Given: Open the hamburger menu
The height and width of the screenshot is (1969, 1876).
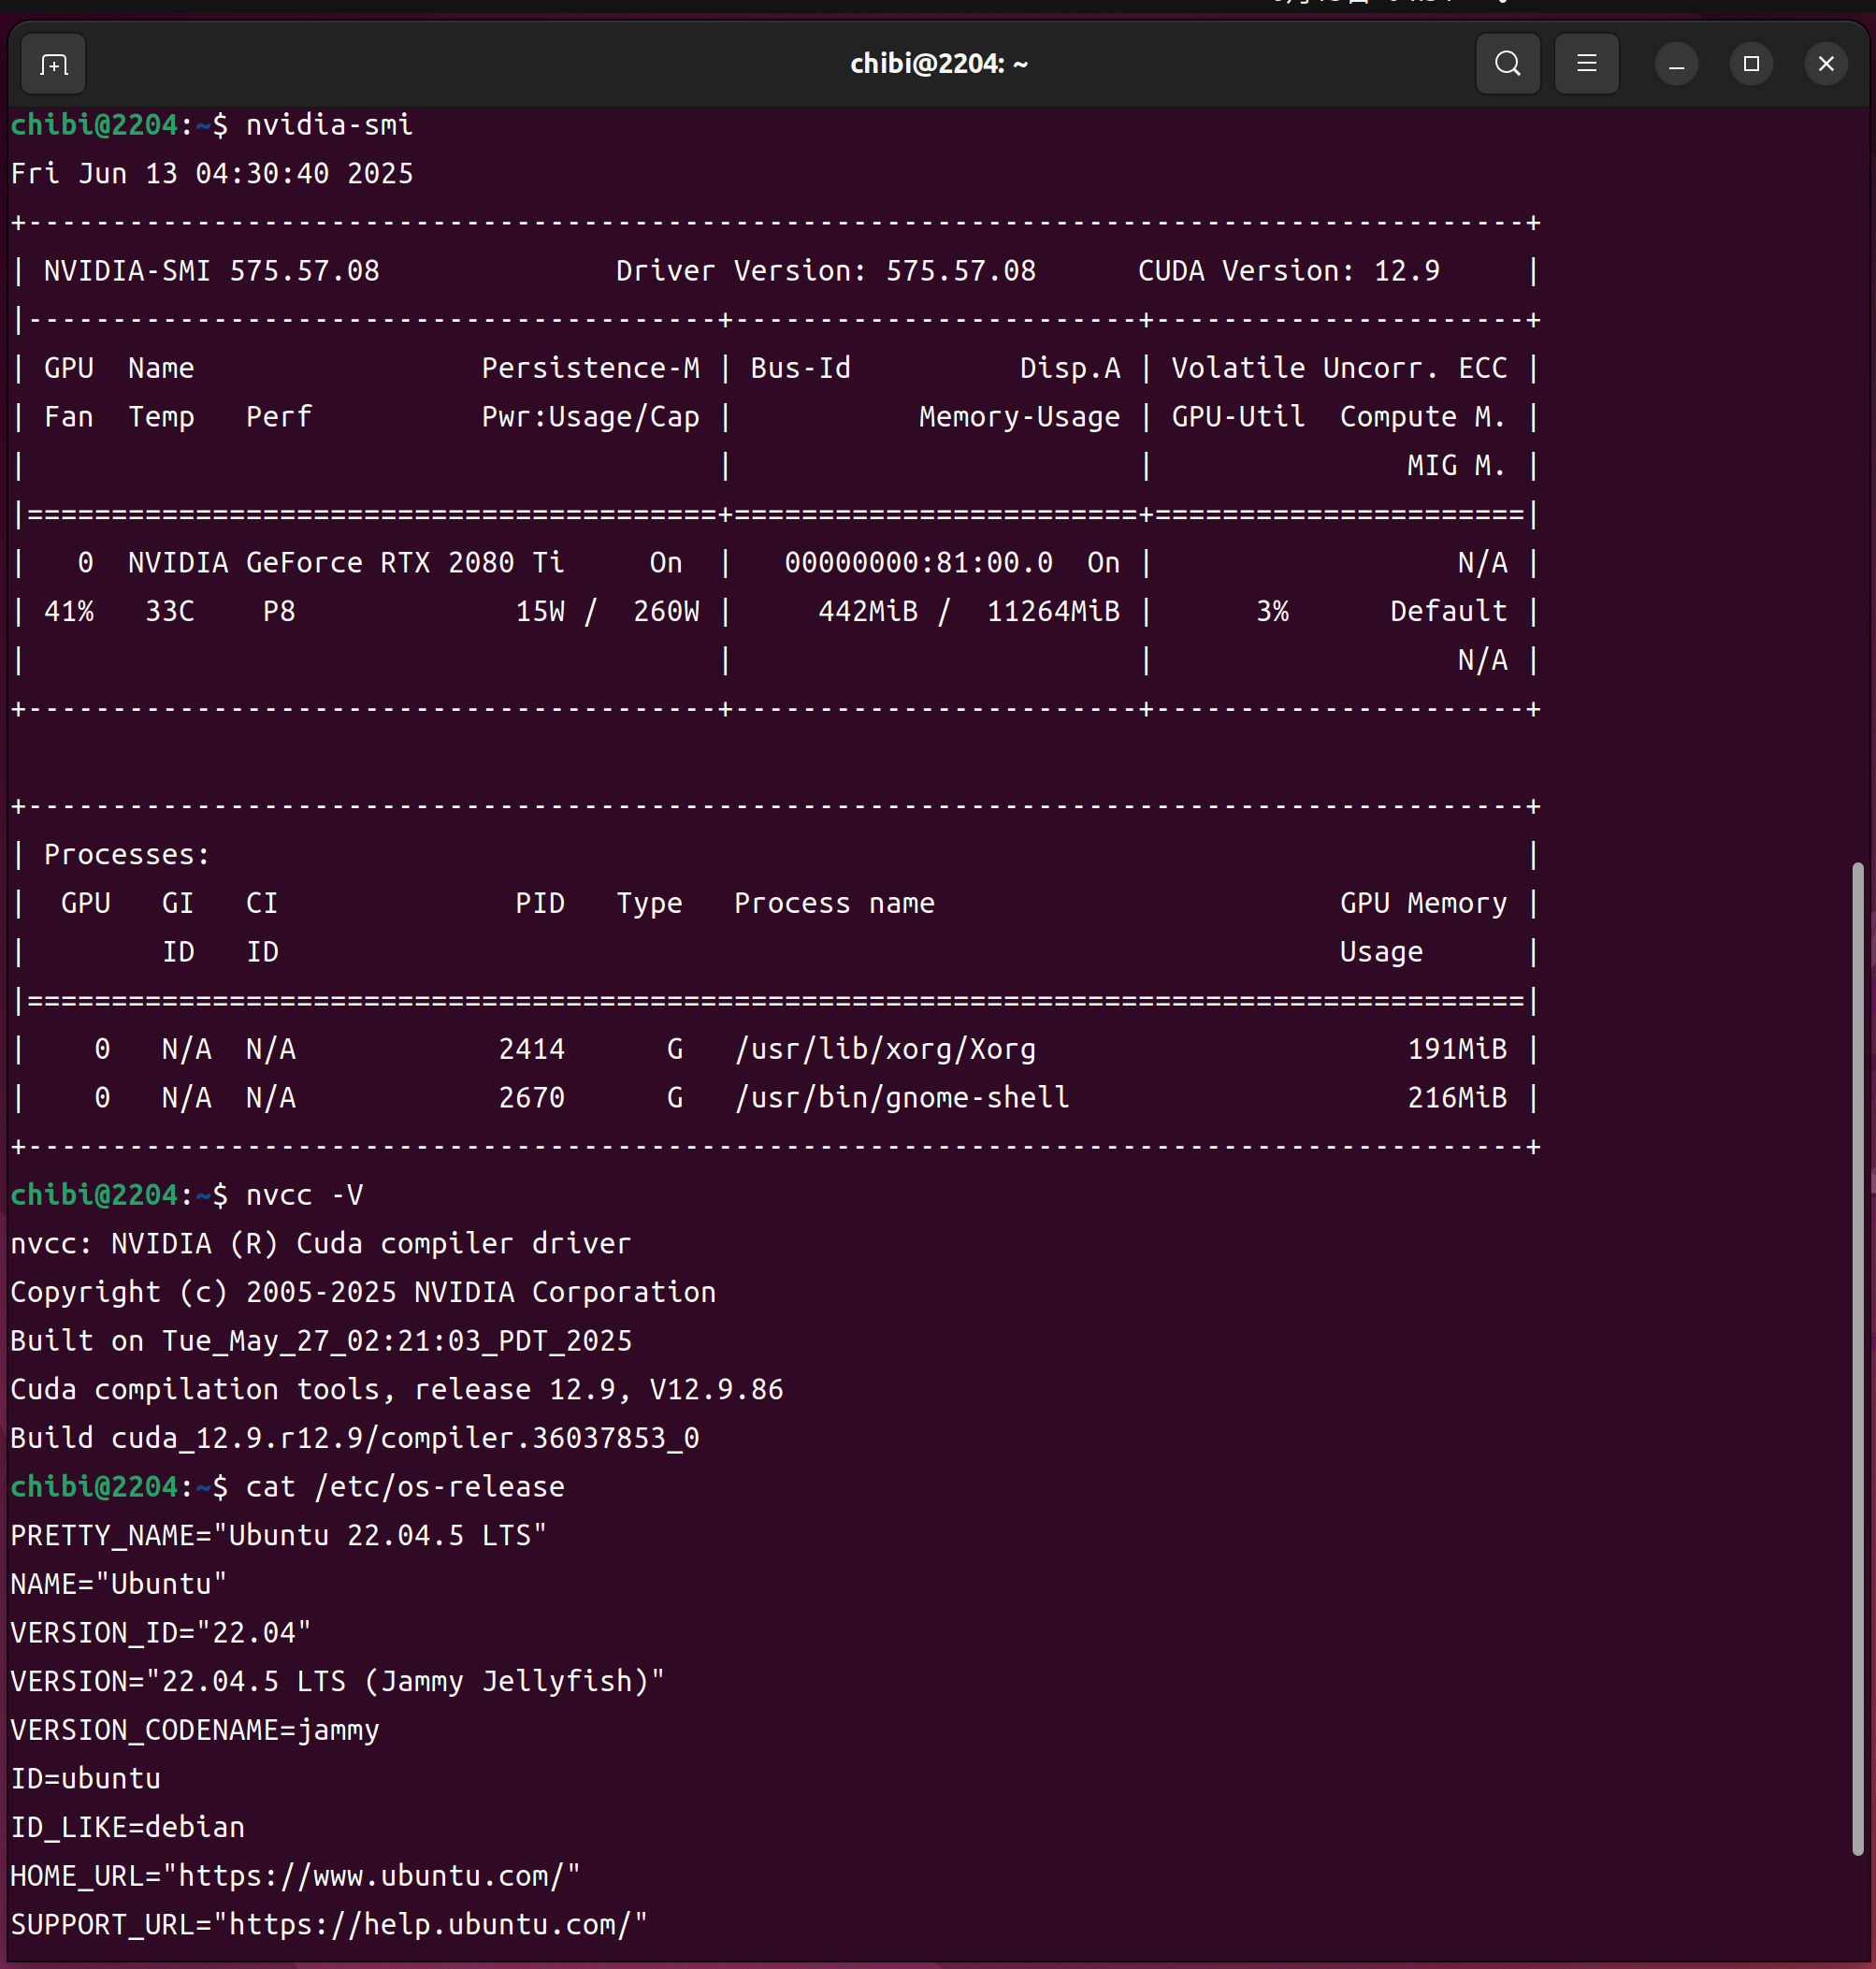Looking at the screenshot, I should [1586, 64].
